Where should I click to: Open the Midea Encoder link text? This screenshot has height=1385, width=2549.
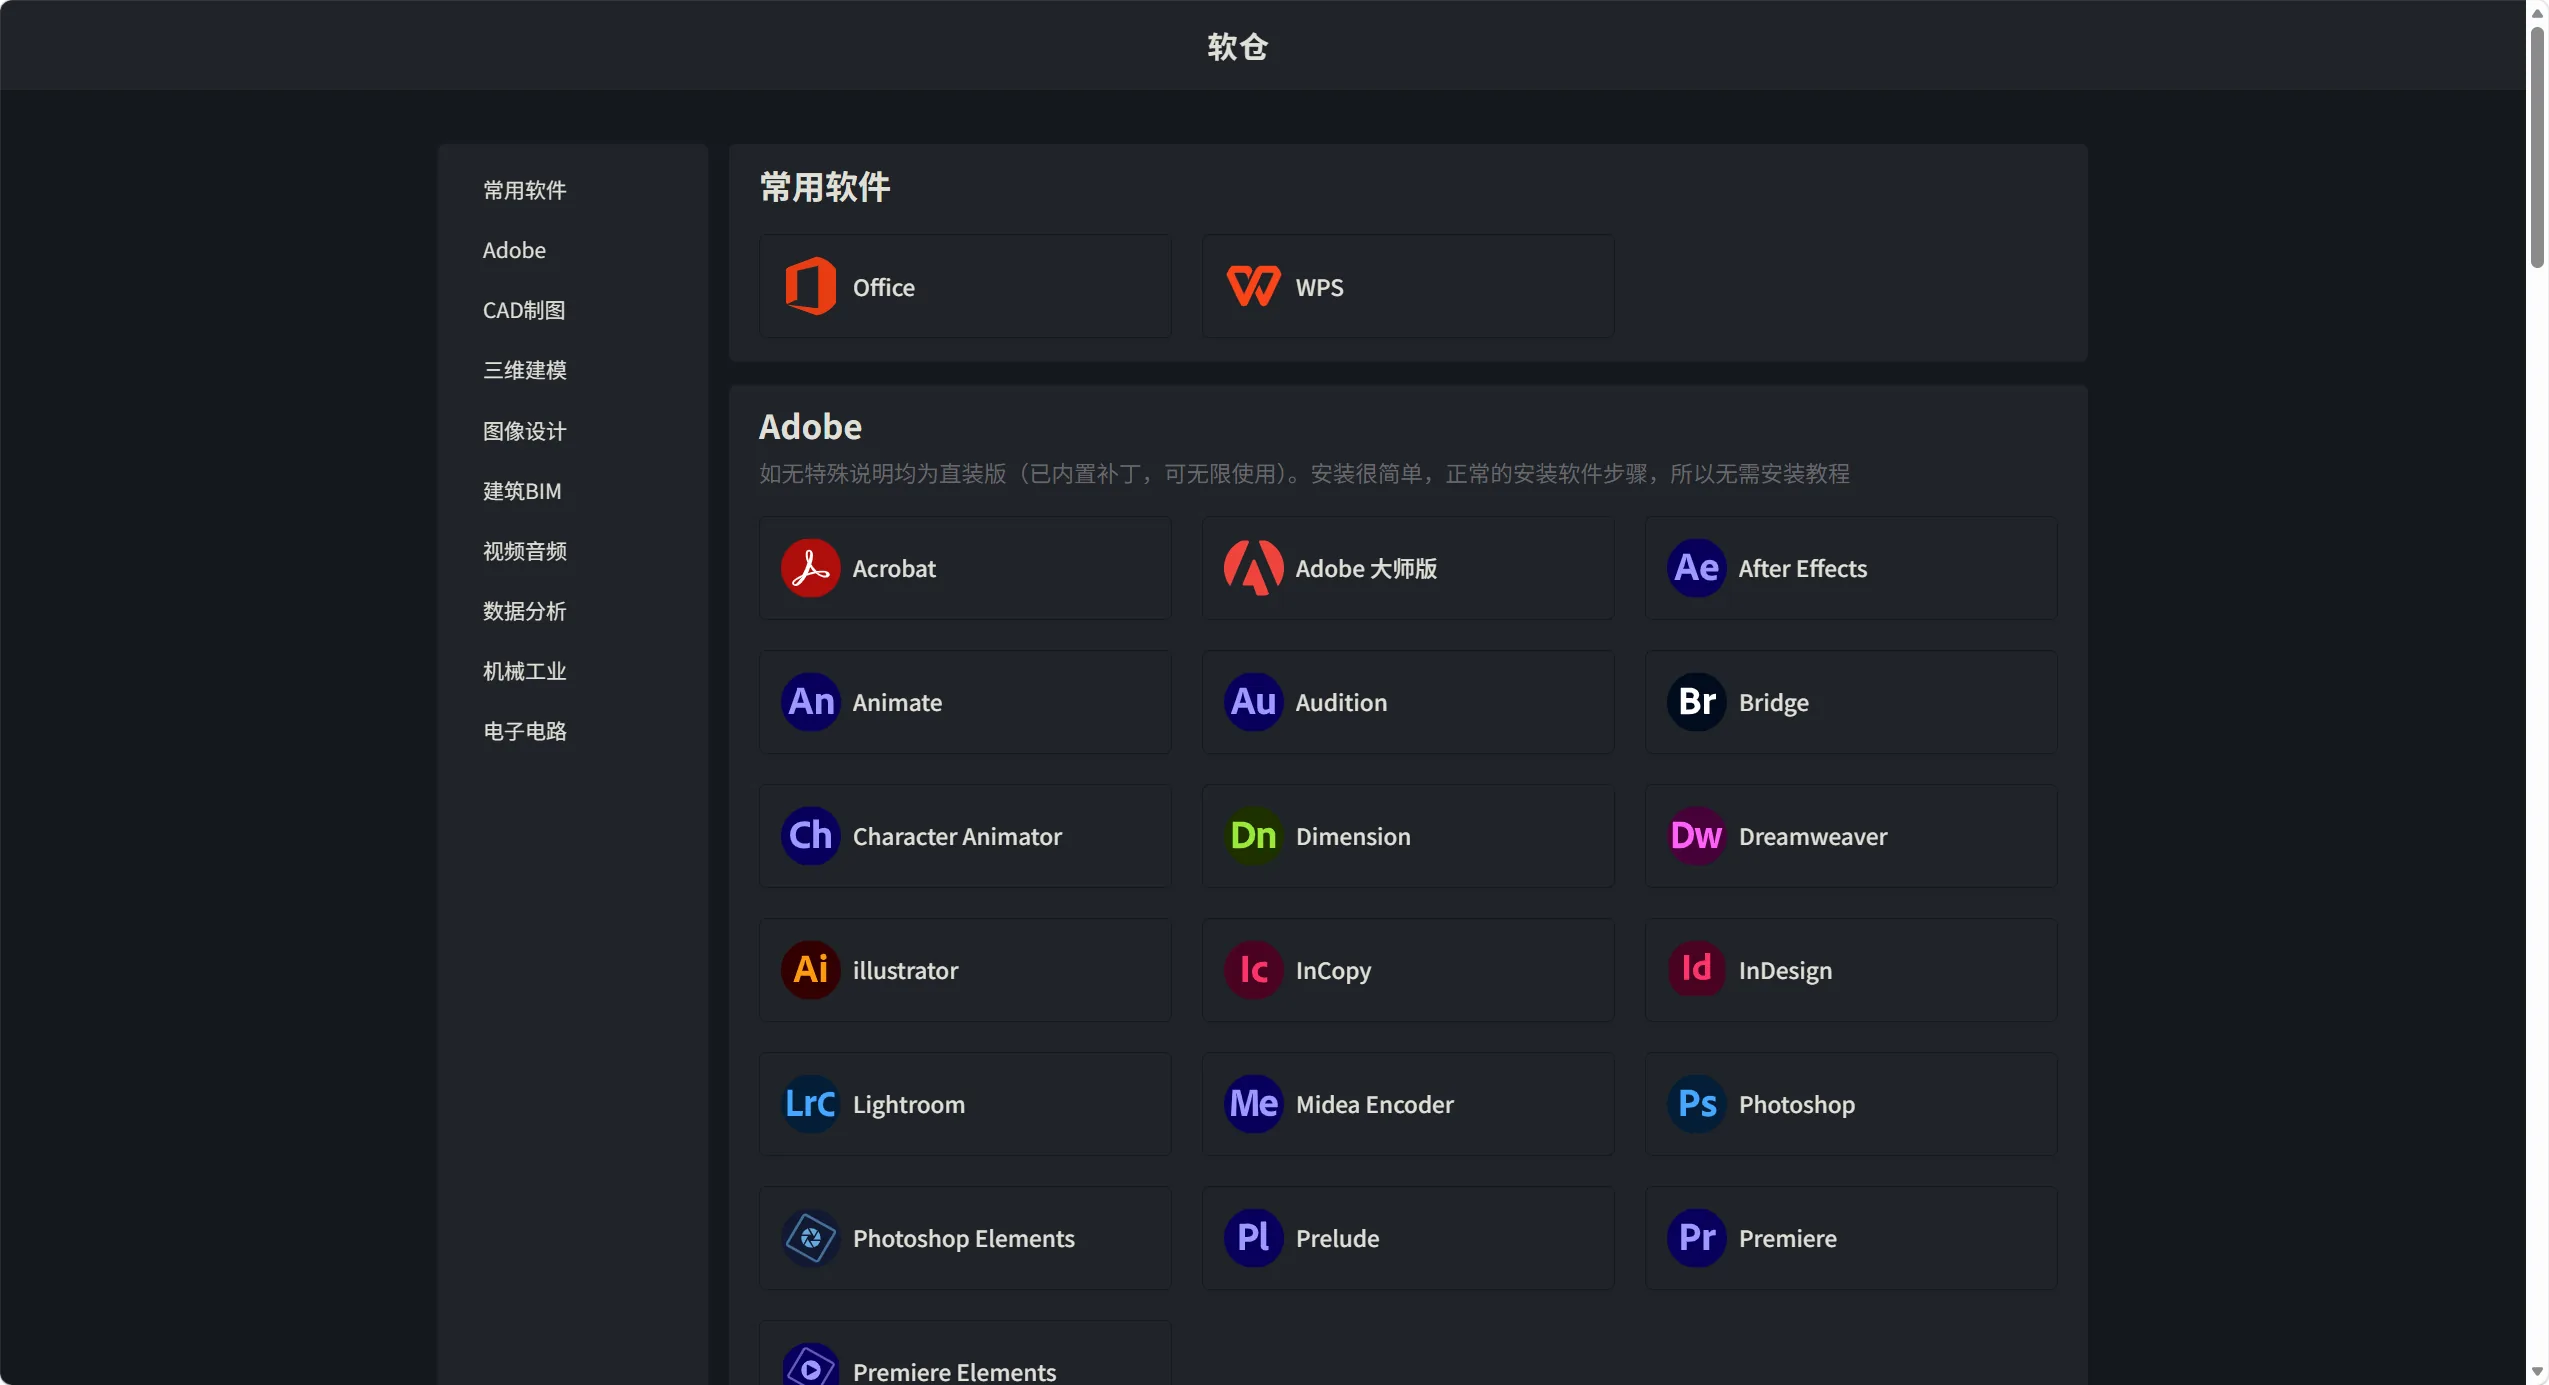tap(1374, 1104)
